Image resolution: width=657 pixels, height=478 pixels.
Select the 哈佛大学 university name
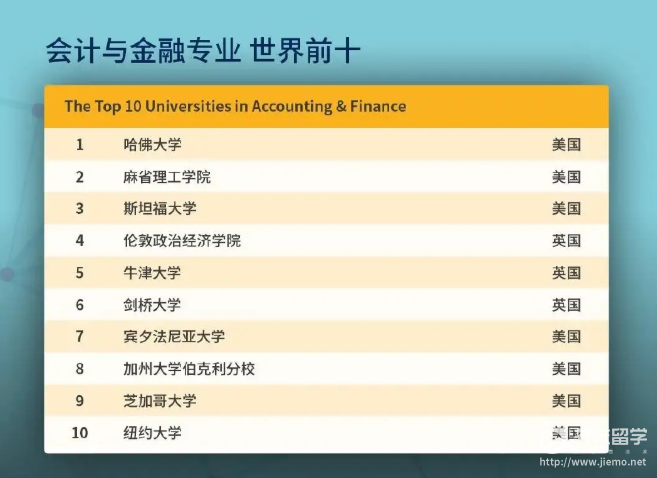(x=152, y=145)
